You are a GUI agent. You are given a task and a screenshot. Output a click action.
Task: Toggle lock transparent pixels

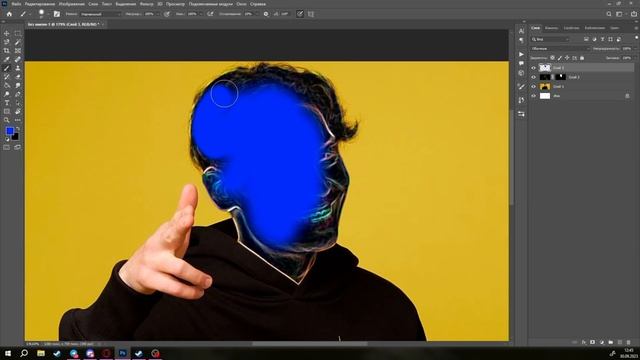tap(552, 58)
